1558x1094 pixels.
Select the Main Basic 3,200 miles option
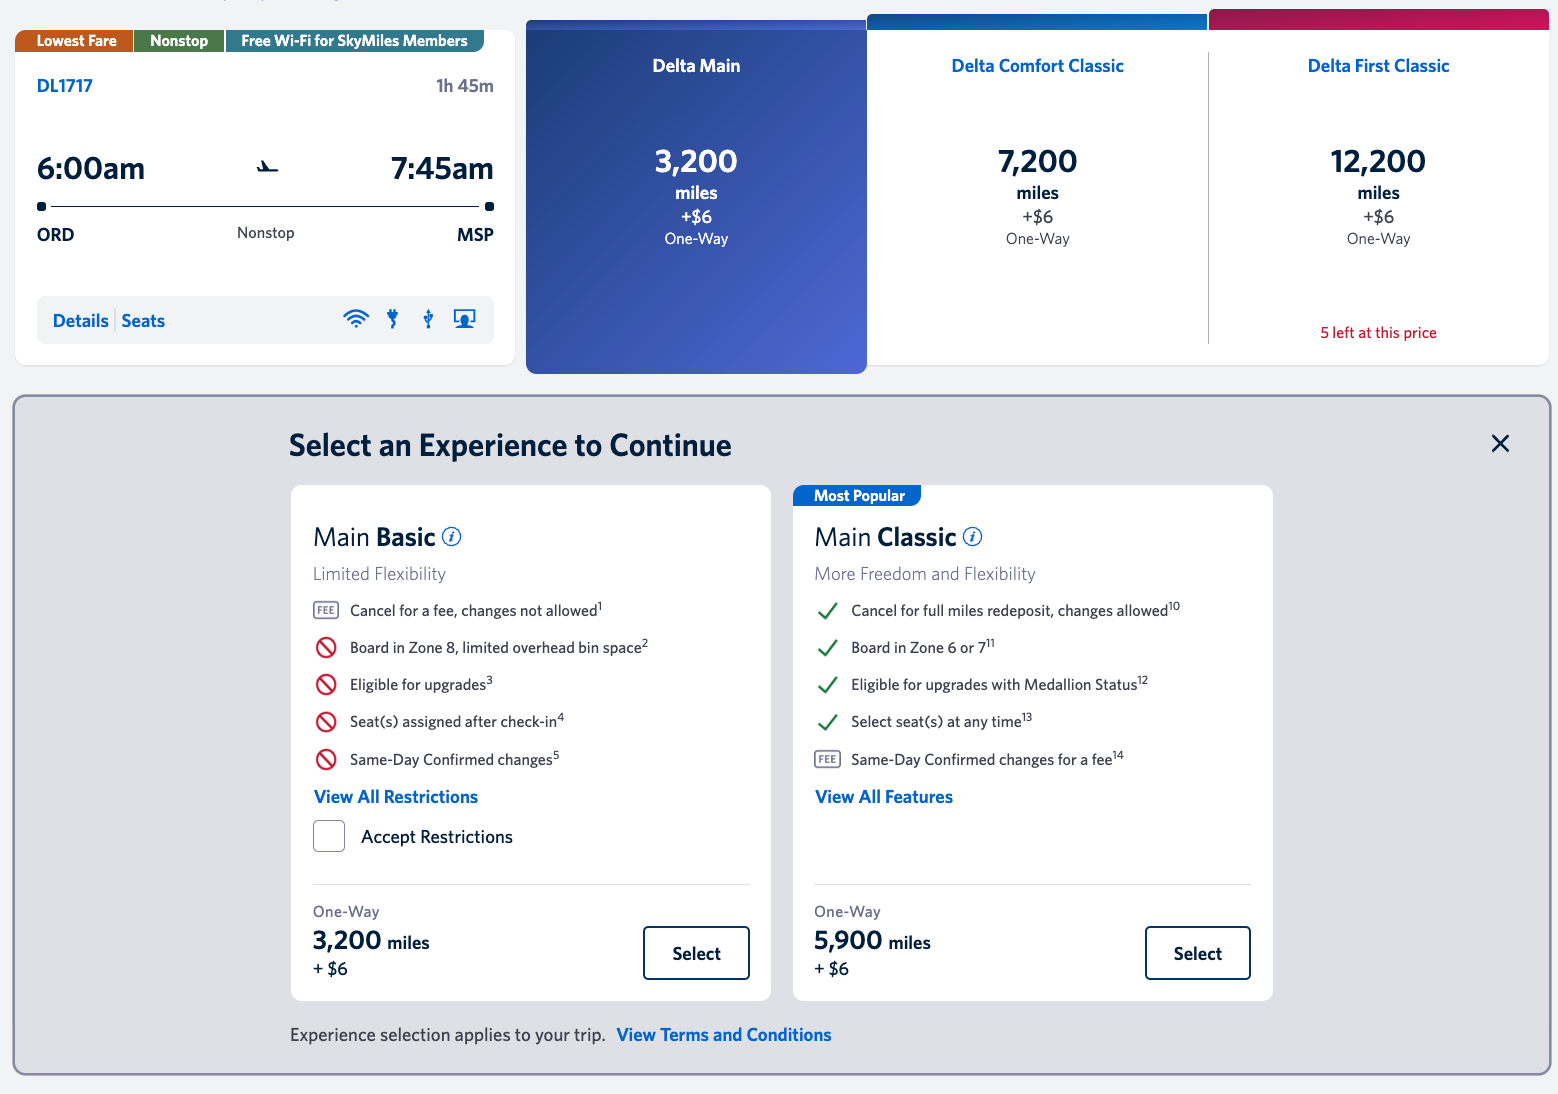coord(696,953)
